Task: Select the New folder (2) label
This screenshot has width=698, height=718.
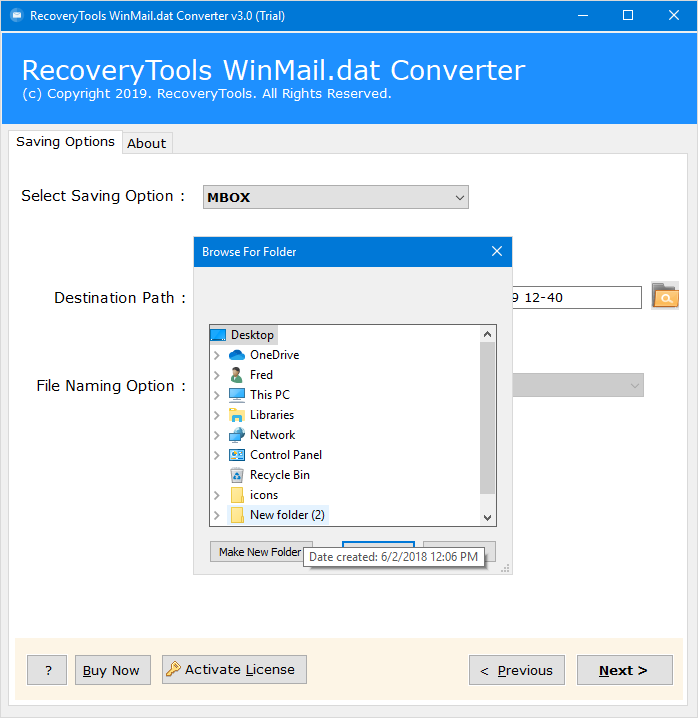Action: (287, 515)
